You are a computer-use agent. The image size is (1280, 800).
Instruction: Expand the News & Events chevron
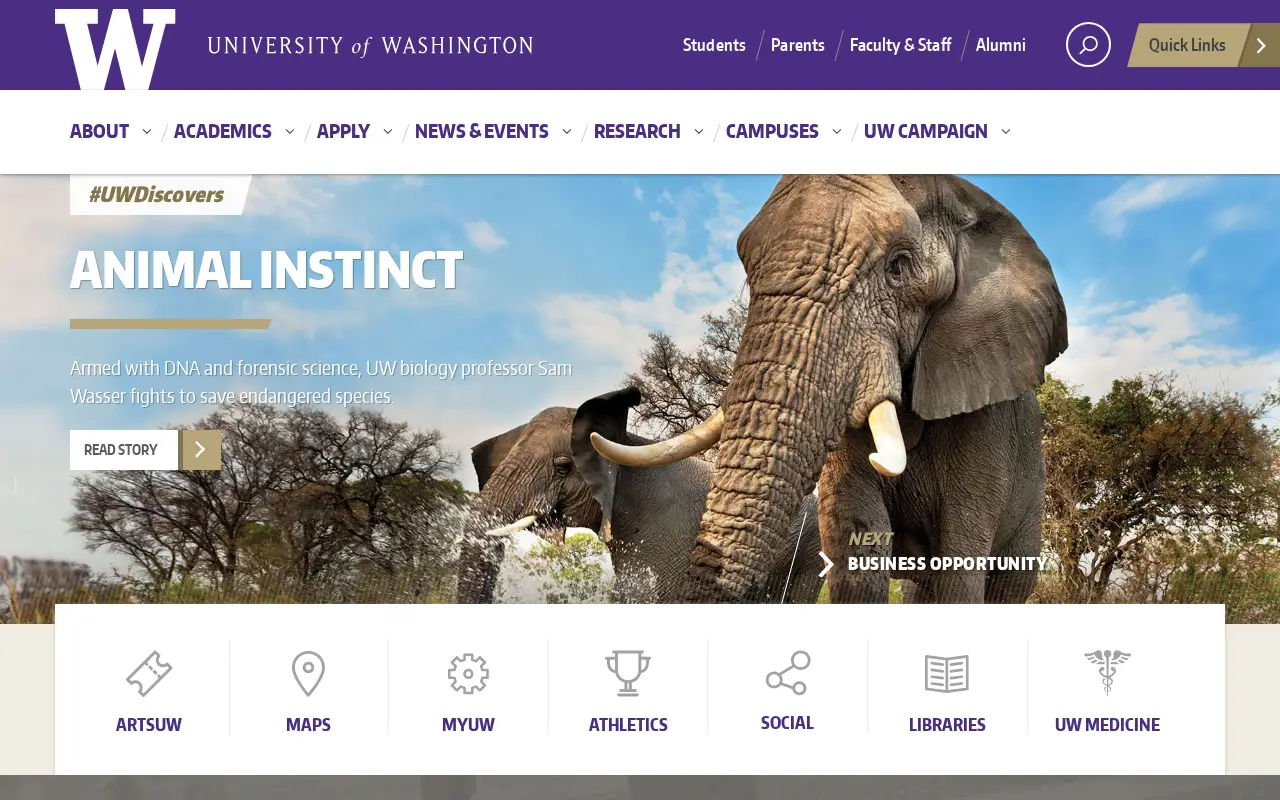(567, 131)
